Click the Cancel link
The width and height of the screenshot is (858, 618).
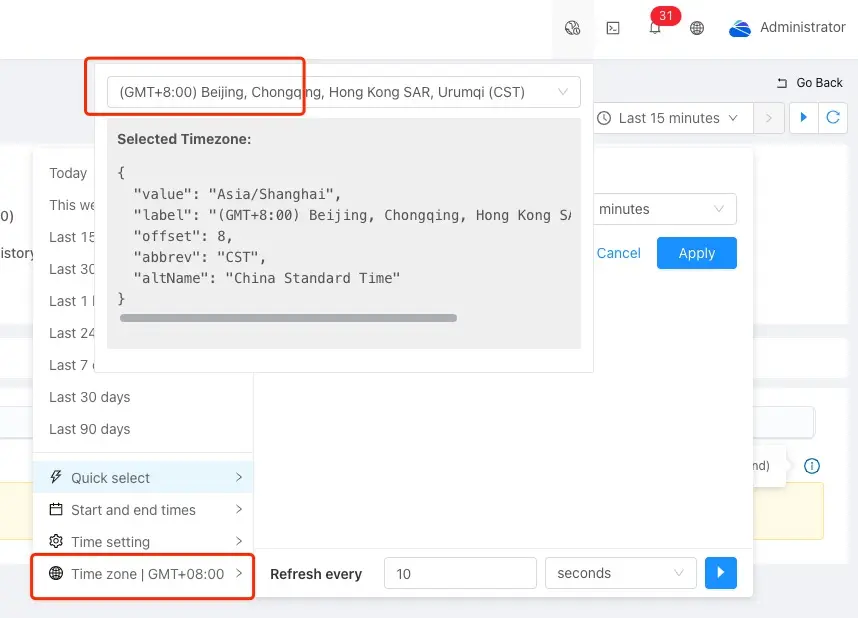(618, 253)
